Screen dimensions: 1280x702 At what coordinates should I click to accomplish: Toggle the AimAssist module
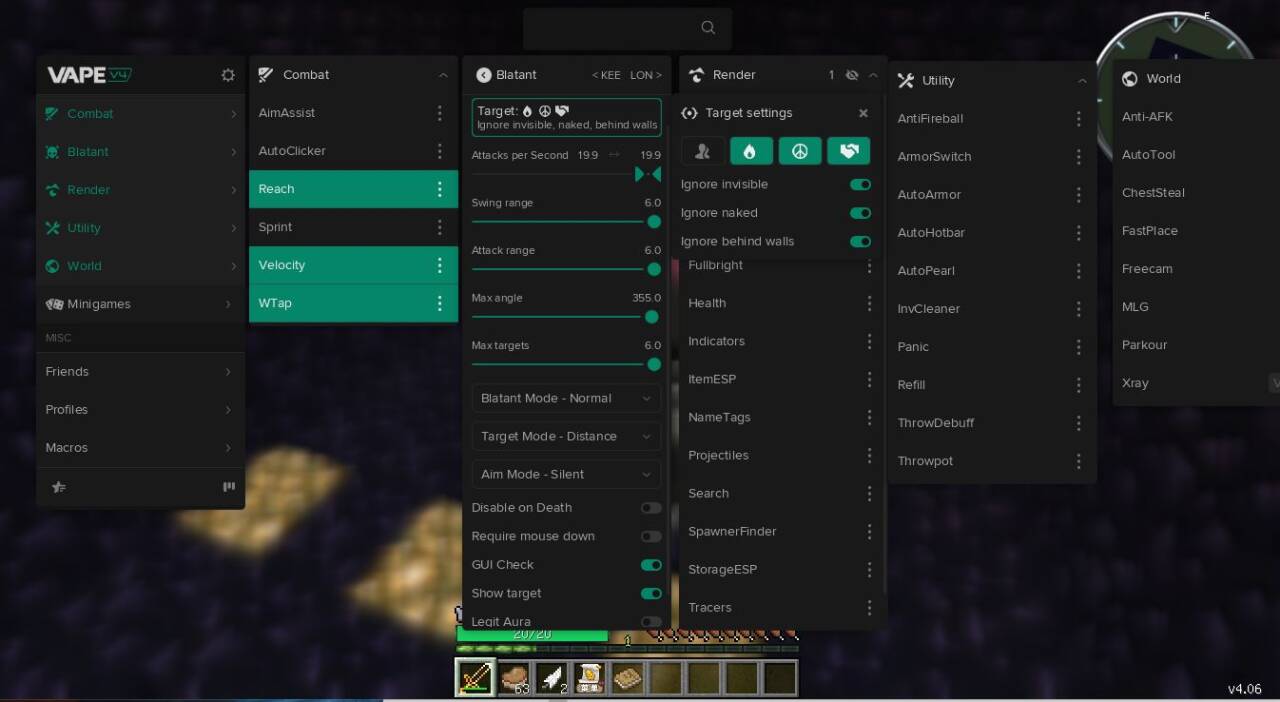point(353,113)
